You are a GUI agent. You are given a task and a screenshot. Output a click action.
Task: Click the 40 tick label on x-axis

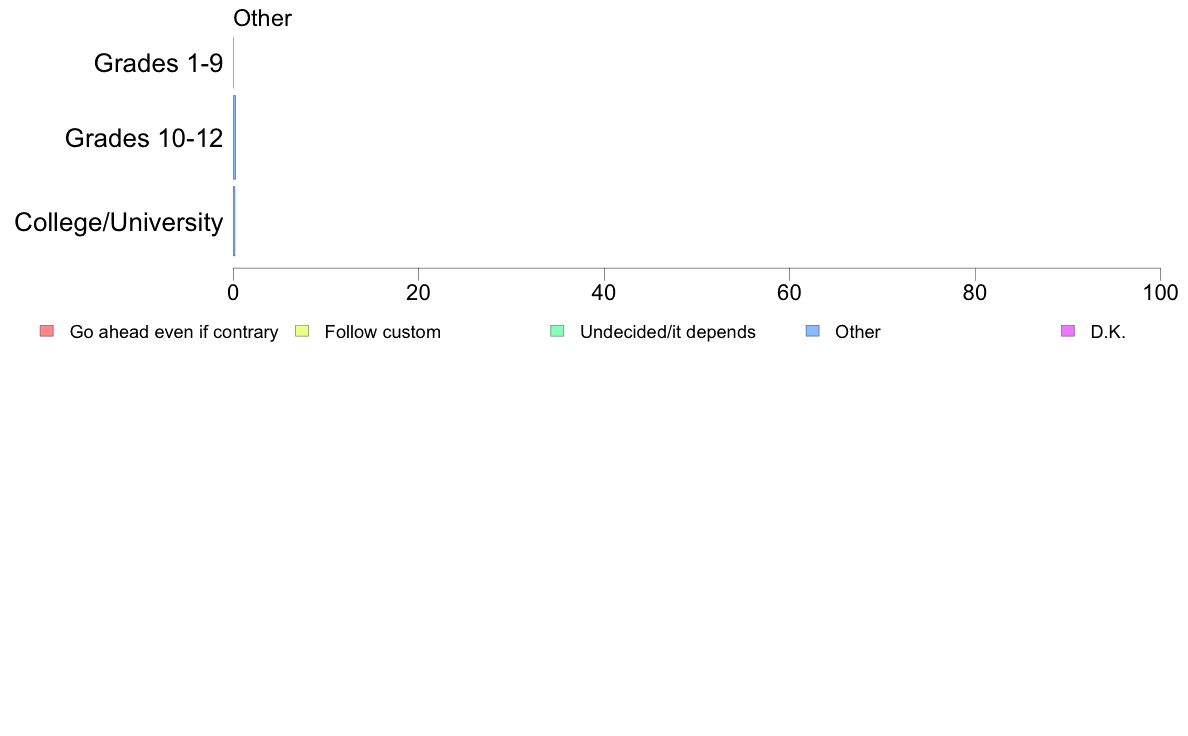[x=604, y=293]
